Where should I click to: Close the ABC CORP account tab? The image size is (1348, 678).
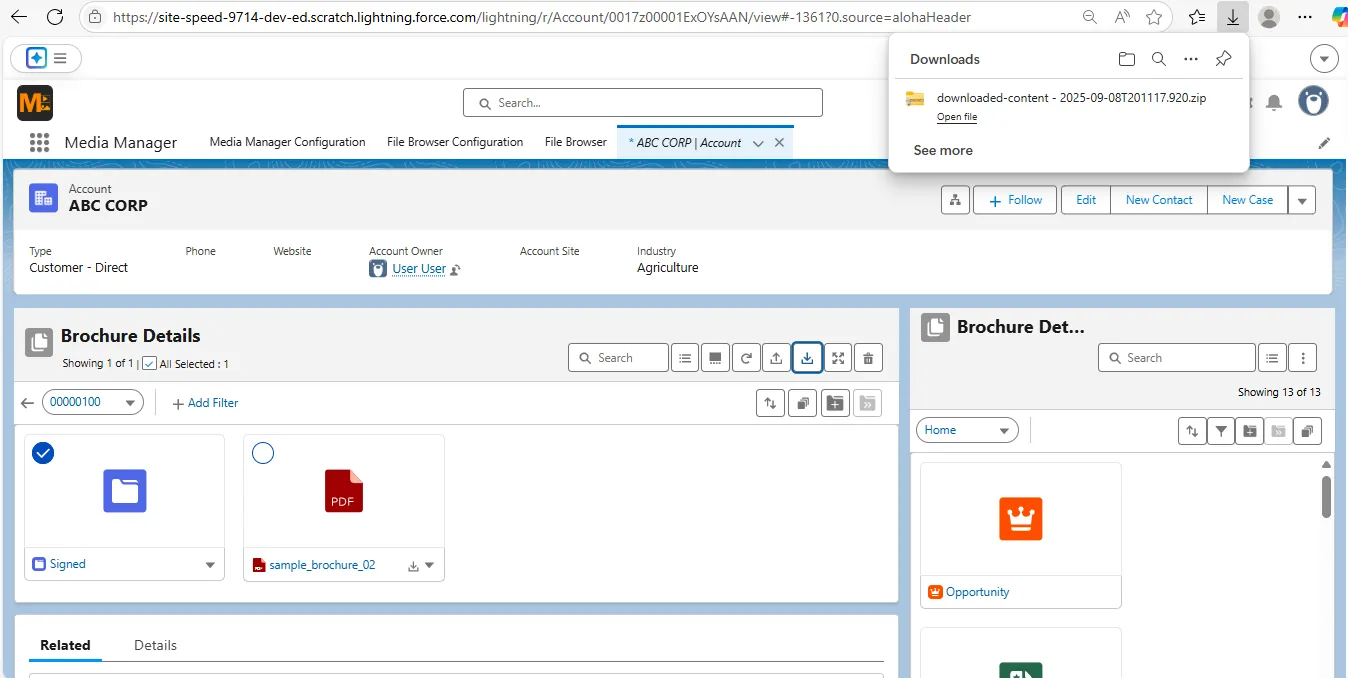pos(779,143)
